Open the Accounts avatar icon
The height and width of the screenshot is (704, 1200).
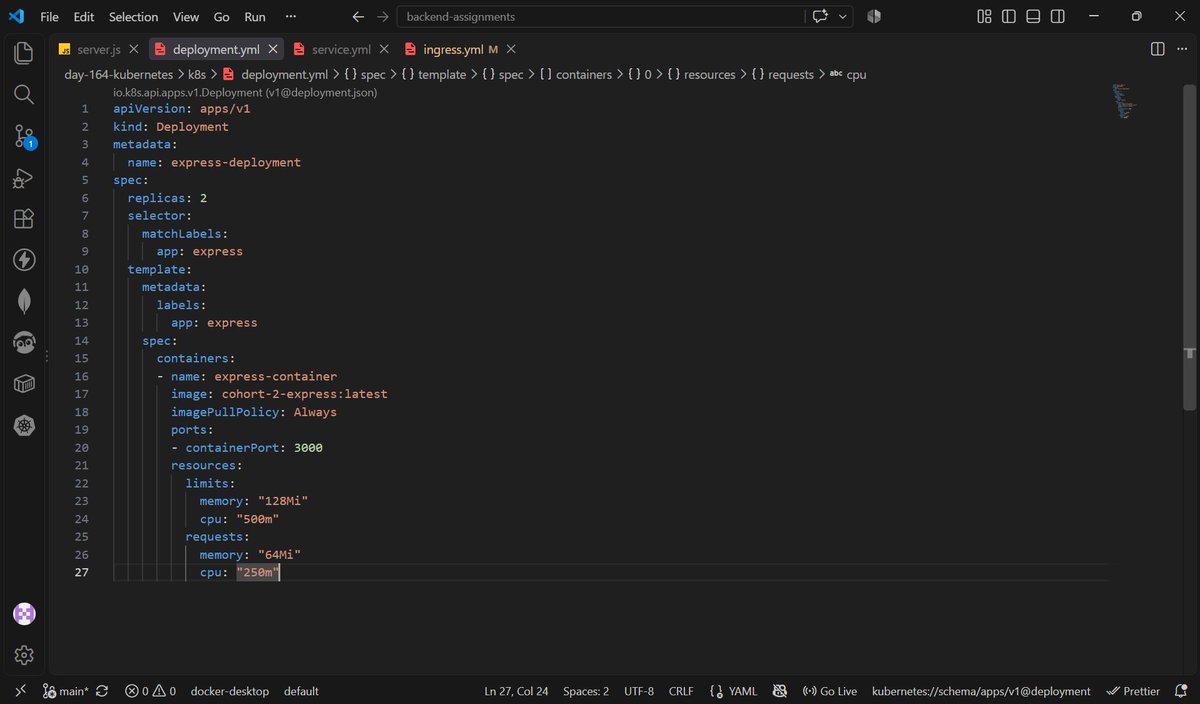click(24, 614)
